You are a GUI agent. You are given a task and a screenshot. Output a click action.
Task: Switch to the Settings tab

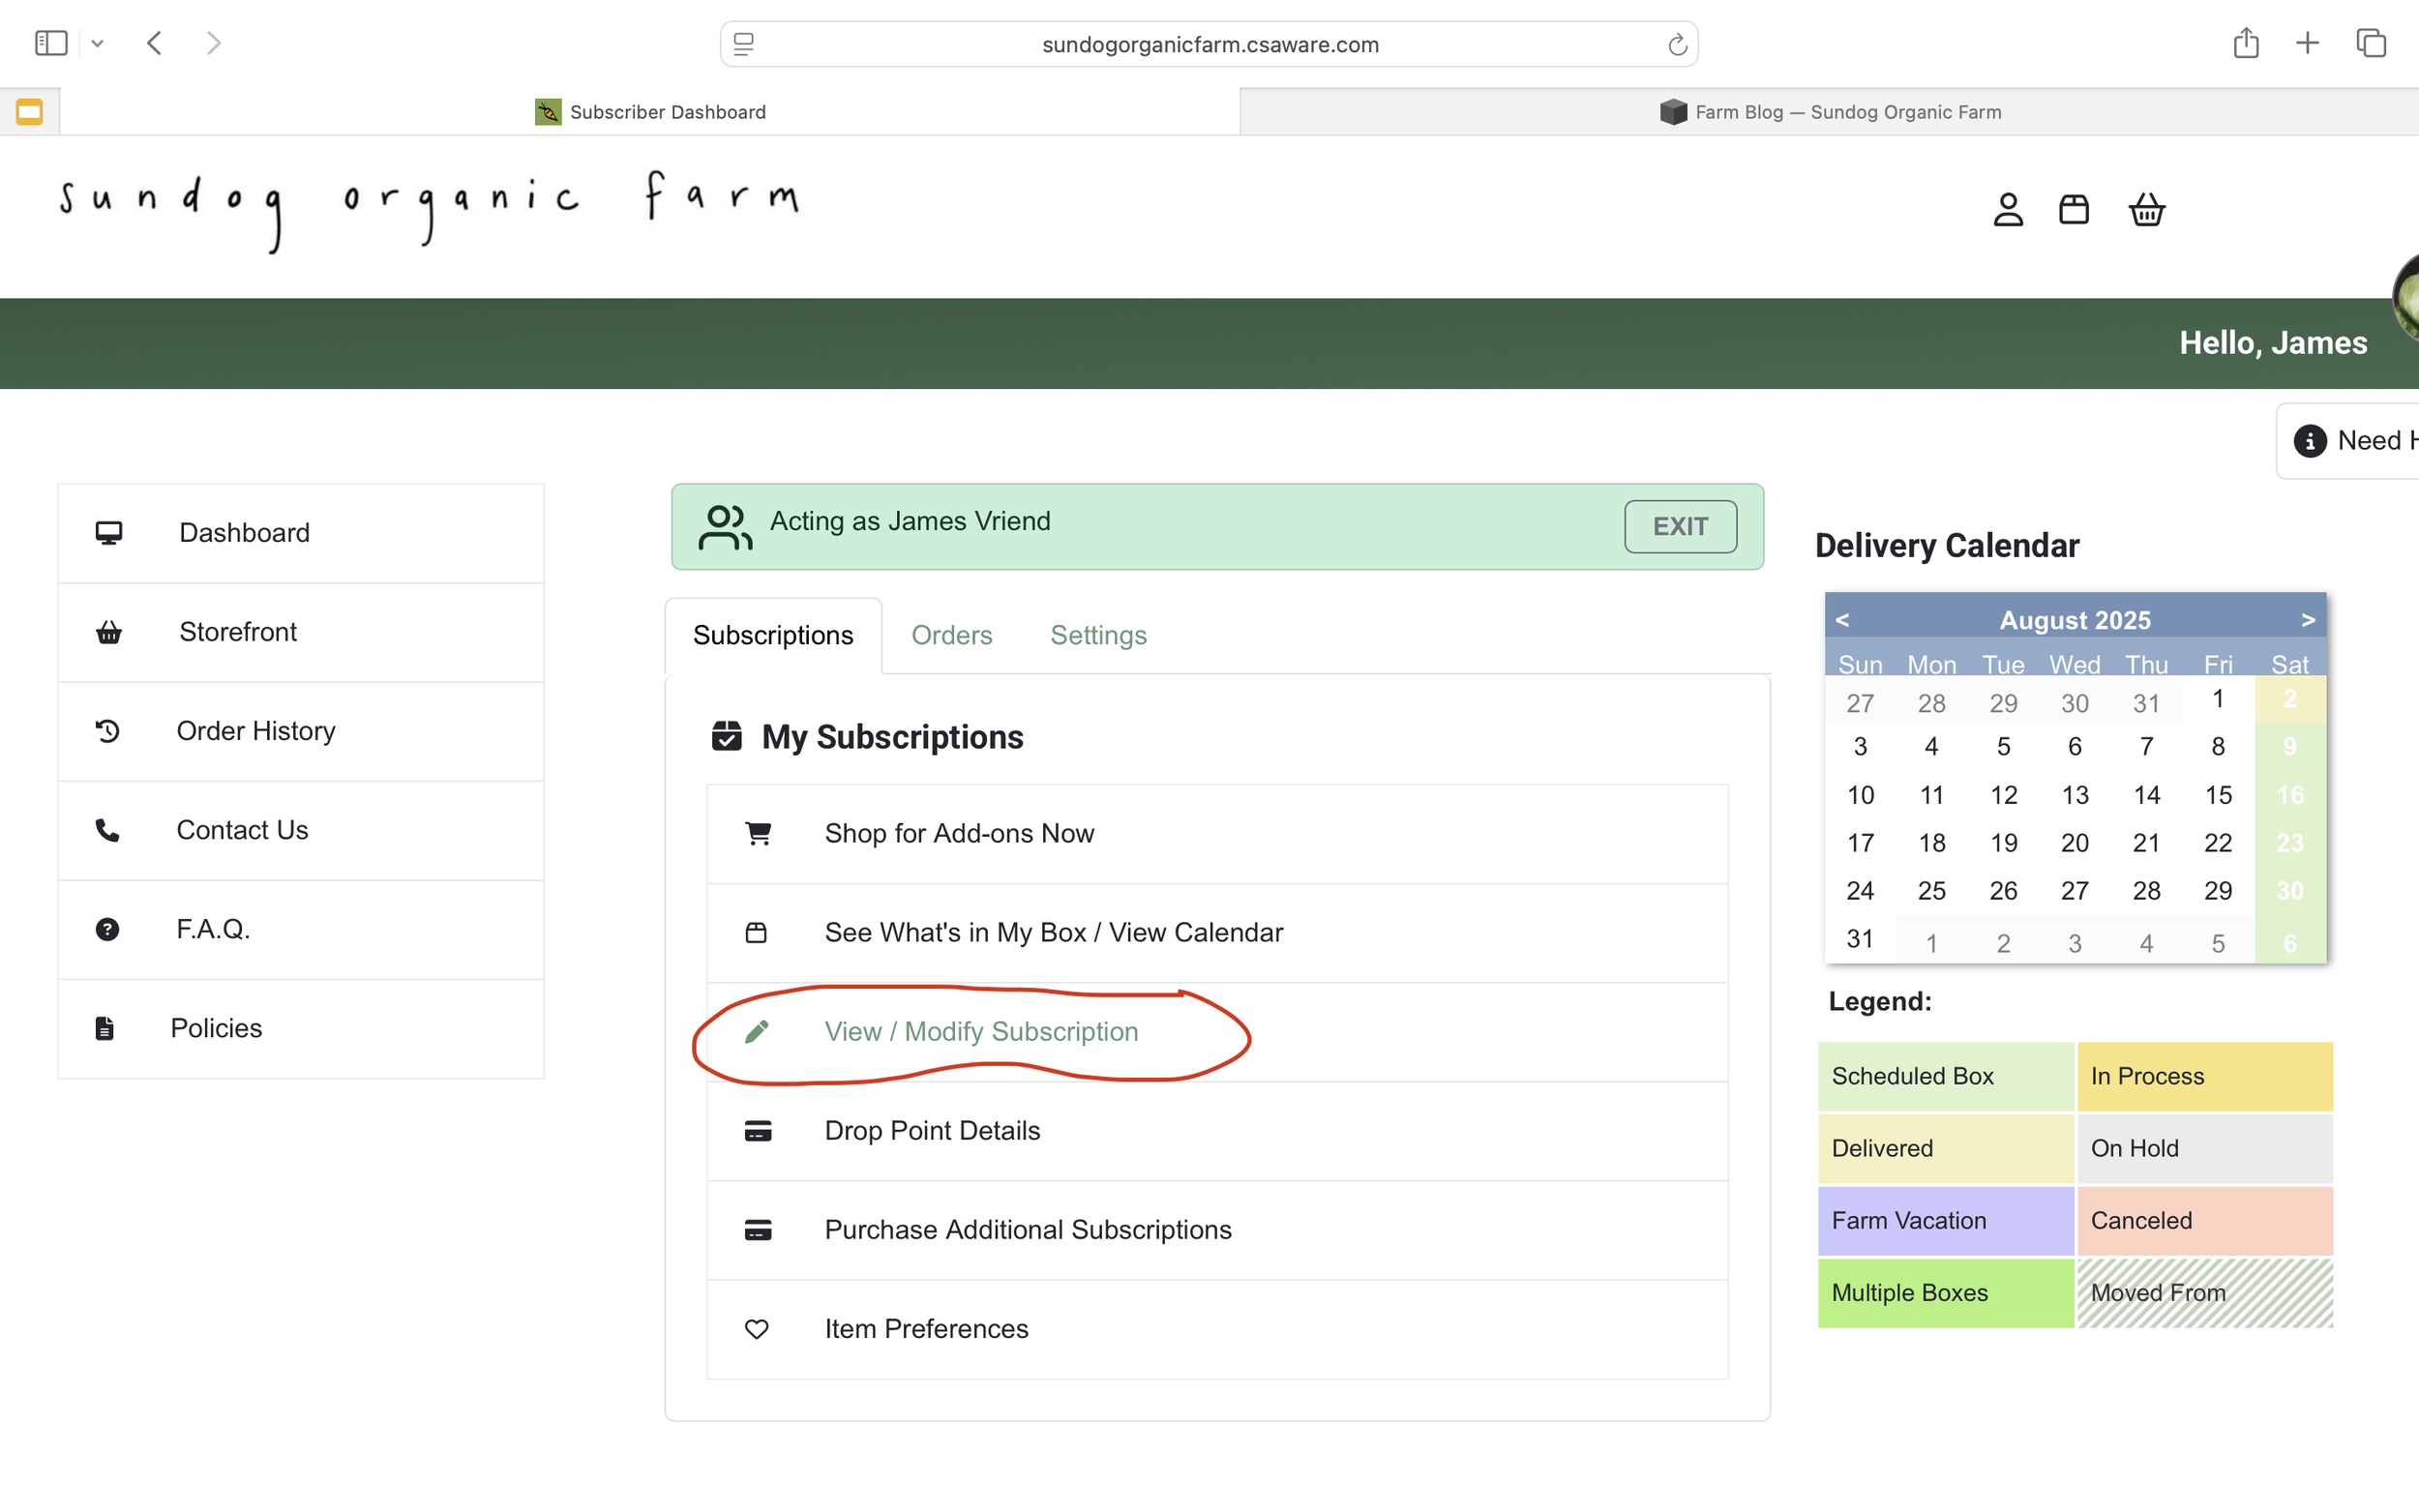point(1098,635)
